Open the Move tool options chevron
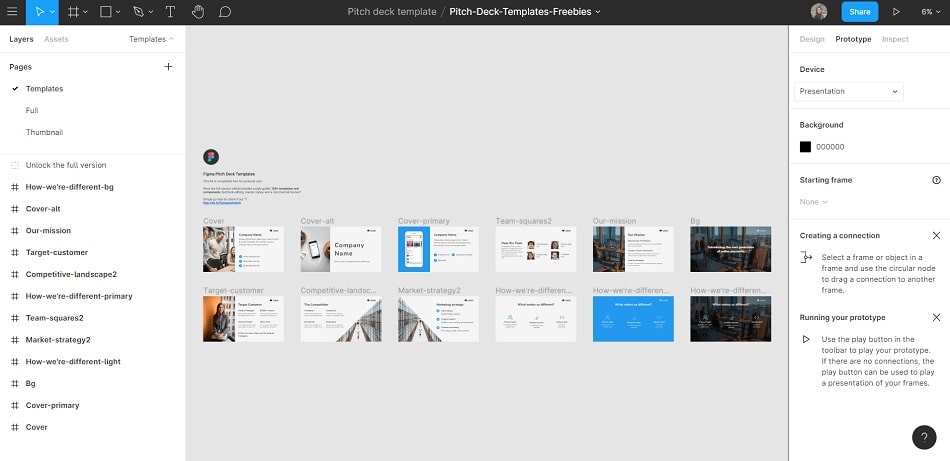This screenshot has height=461, width=950. point(53,12)
